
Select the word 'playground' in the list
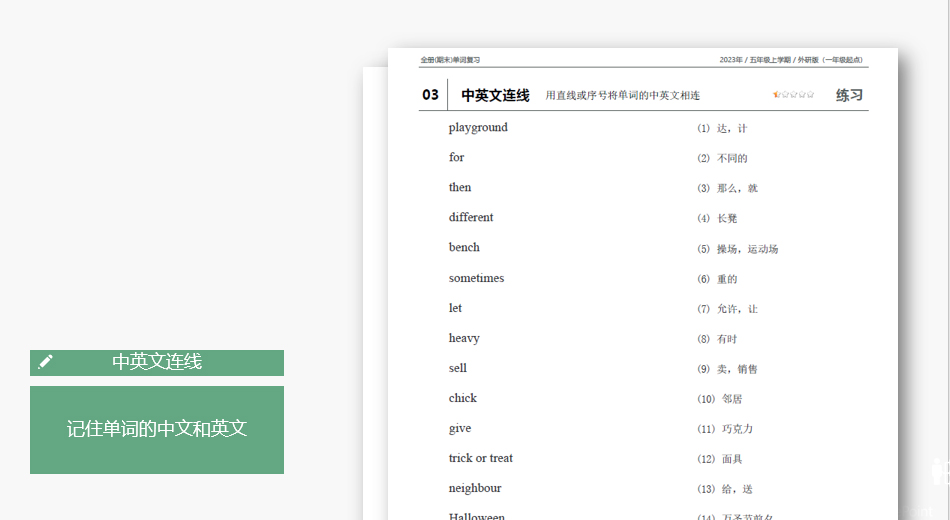click(x=478, y=128)
